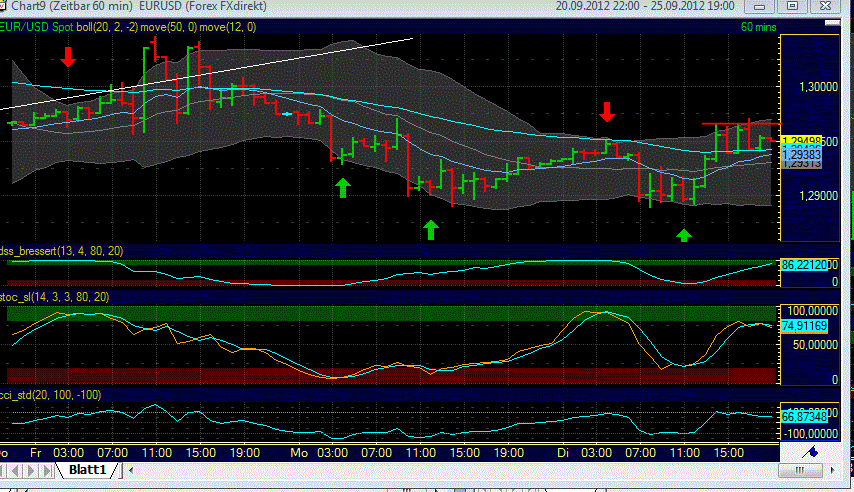854x492 pixels.
Task: Click the 74,91169 stochastic value marker
Action: pyautogui.click(x=804, y=326)
